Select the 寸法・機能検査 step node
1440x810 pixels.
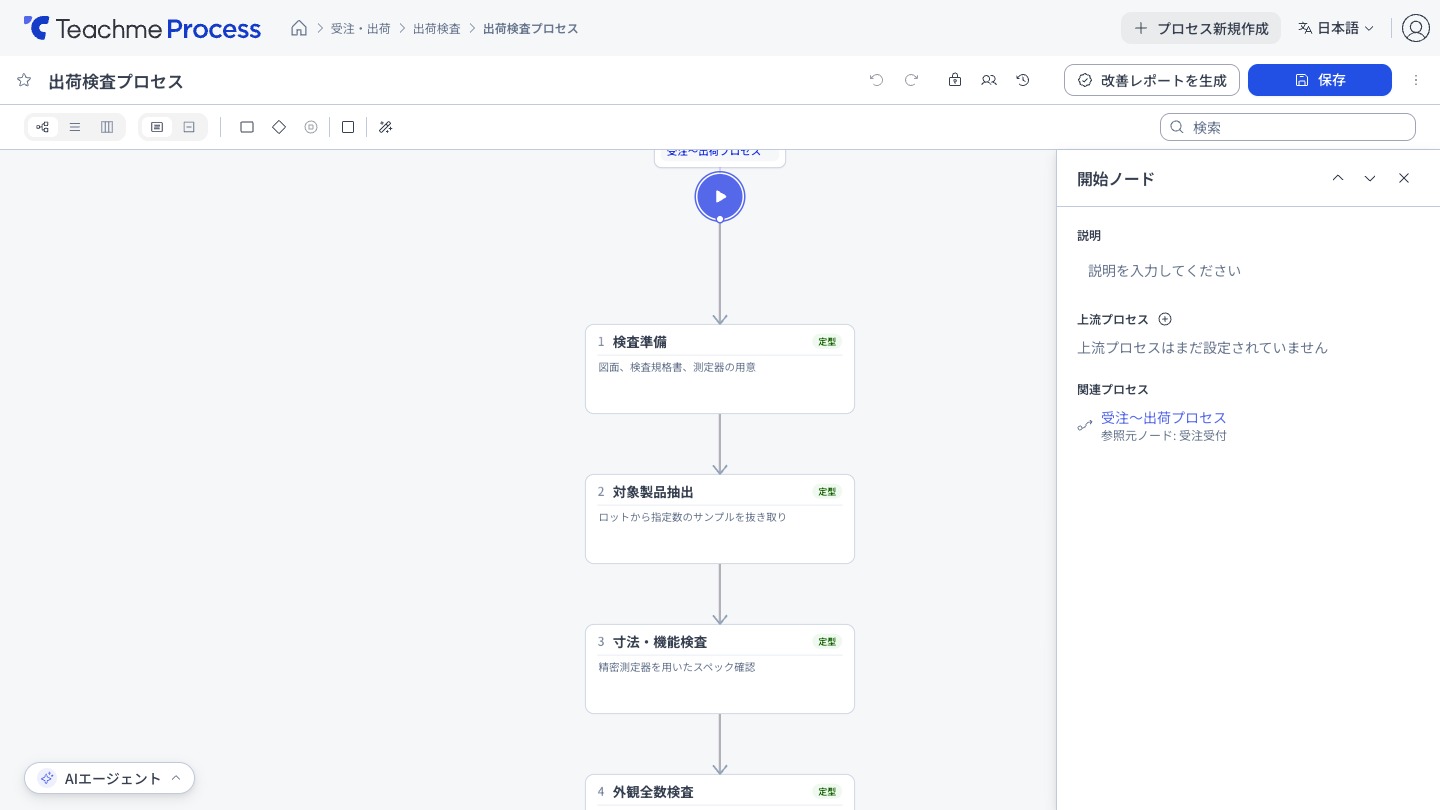720,669
